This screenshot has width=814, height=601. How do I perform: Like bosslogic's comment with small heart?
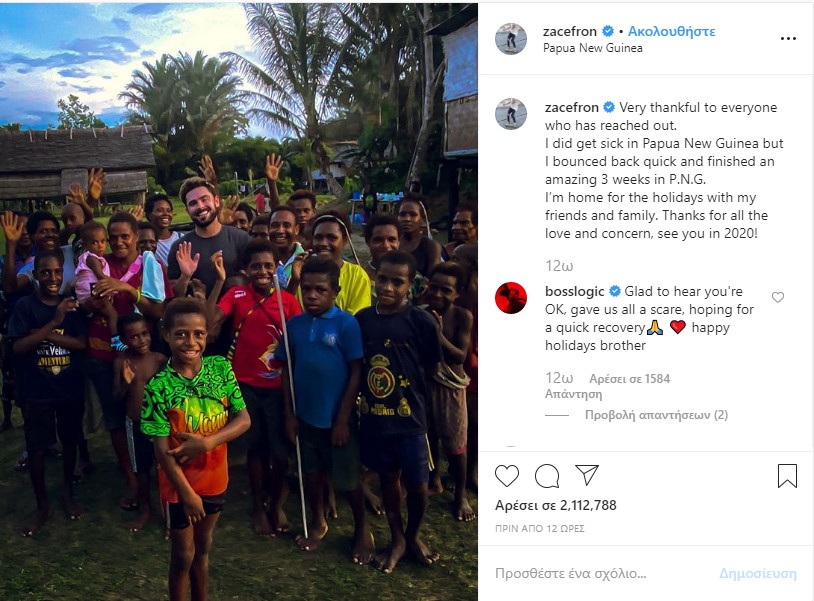(778, 297)
